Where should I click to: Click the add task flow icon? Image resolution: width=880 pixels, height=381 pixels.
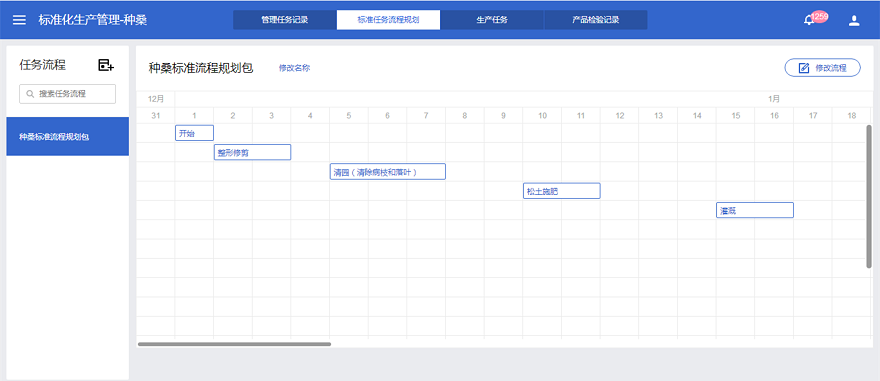pyautogui.click(x=106, y=65)
